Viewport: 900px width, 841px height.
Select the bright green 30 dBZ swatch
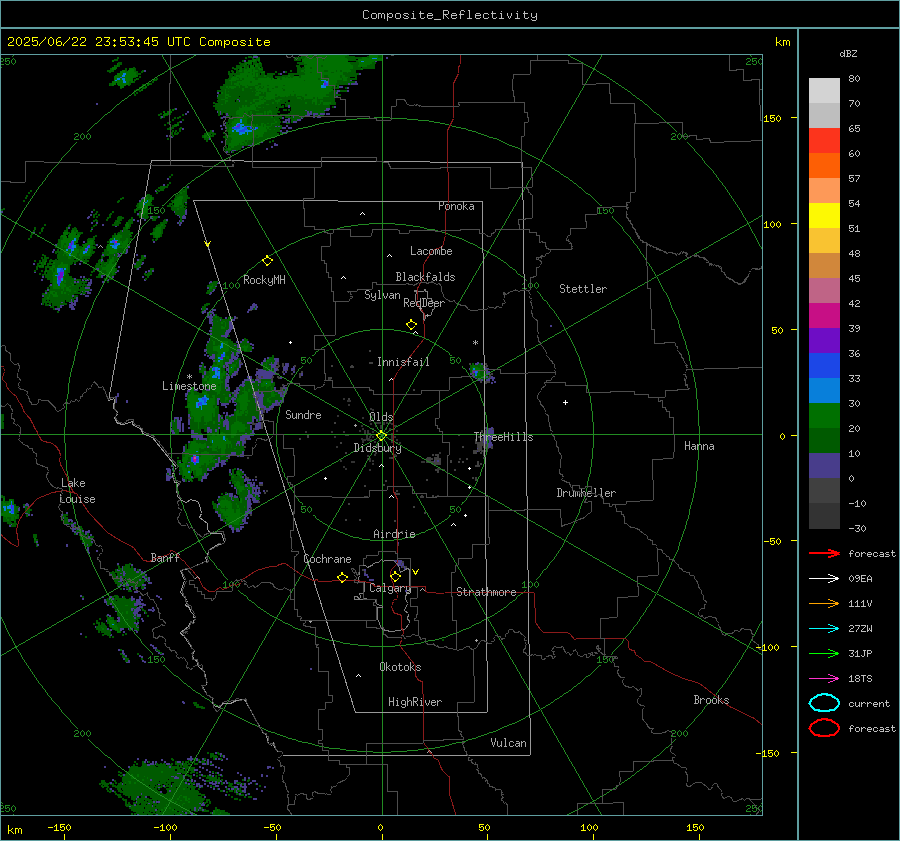pos(824,415)
